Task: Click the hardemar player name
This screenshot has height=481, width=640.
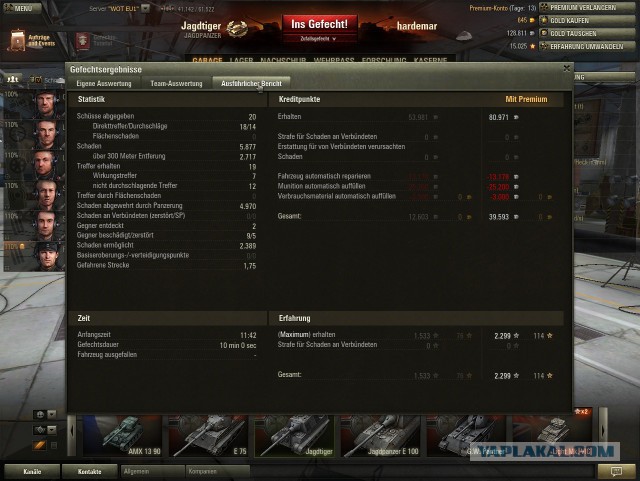Action: pos(417,26)
